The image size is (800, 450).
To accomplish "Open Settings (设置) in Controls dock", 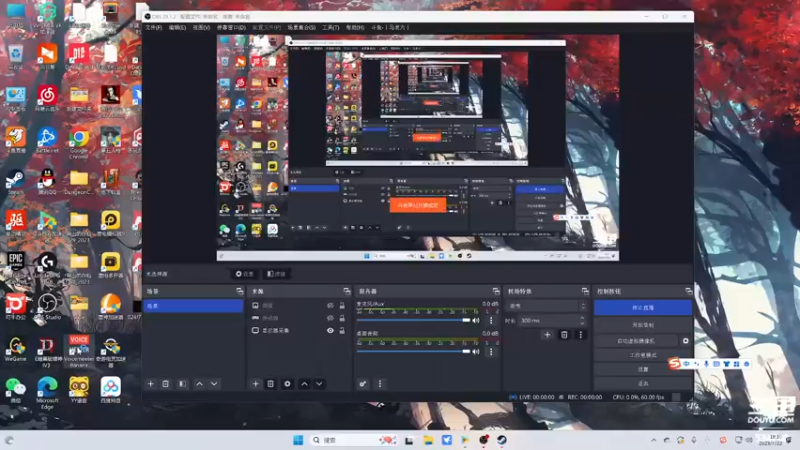I will pos(642,369).
